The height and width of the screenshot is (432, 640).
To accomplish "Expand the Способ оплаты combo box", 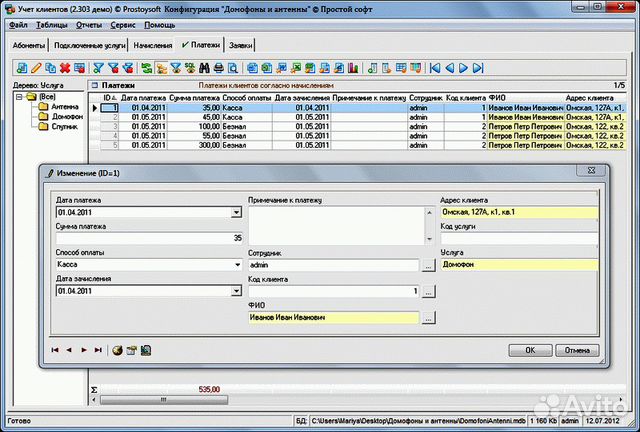I will 236,265.
